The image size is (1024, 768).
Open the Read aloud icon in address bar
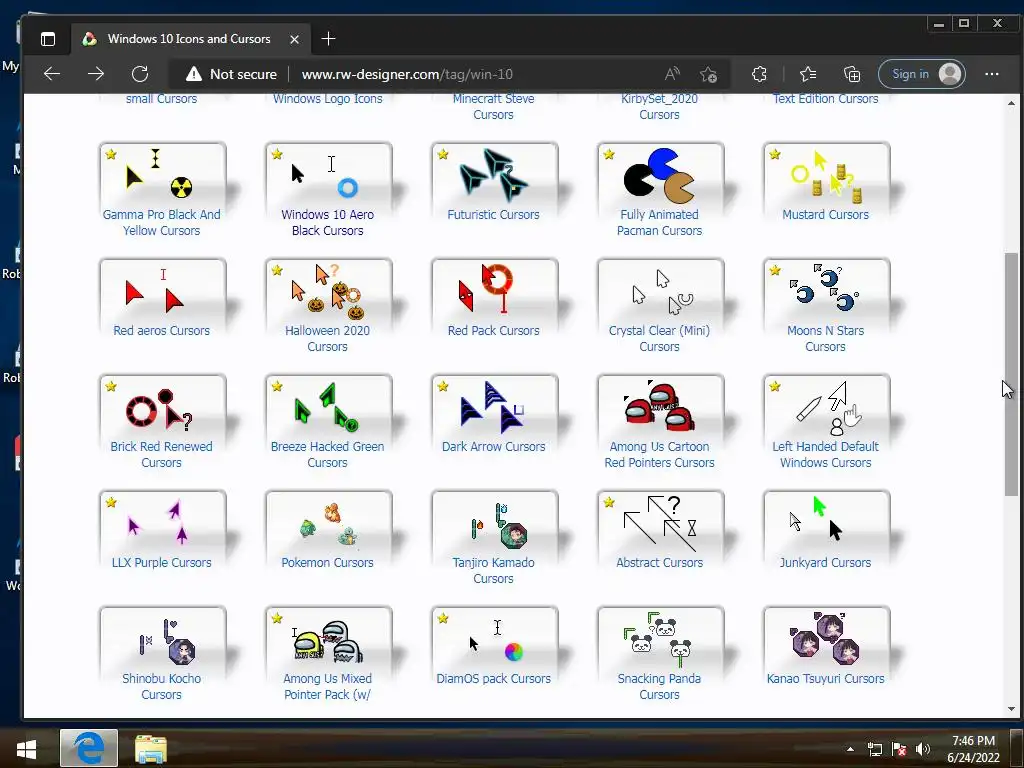click(x=671, y=74)
